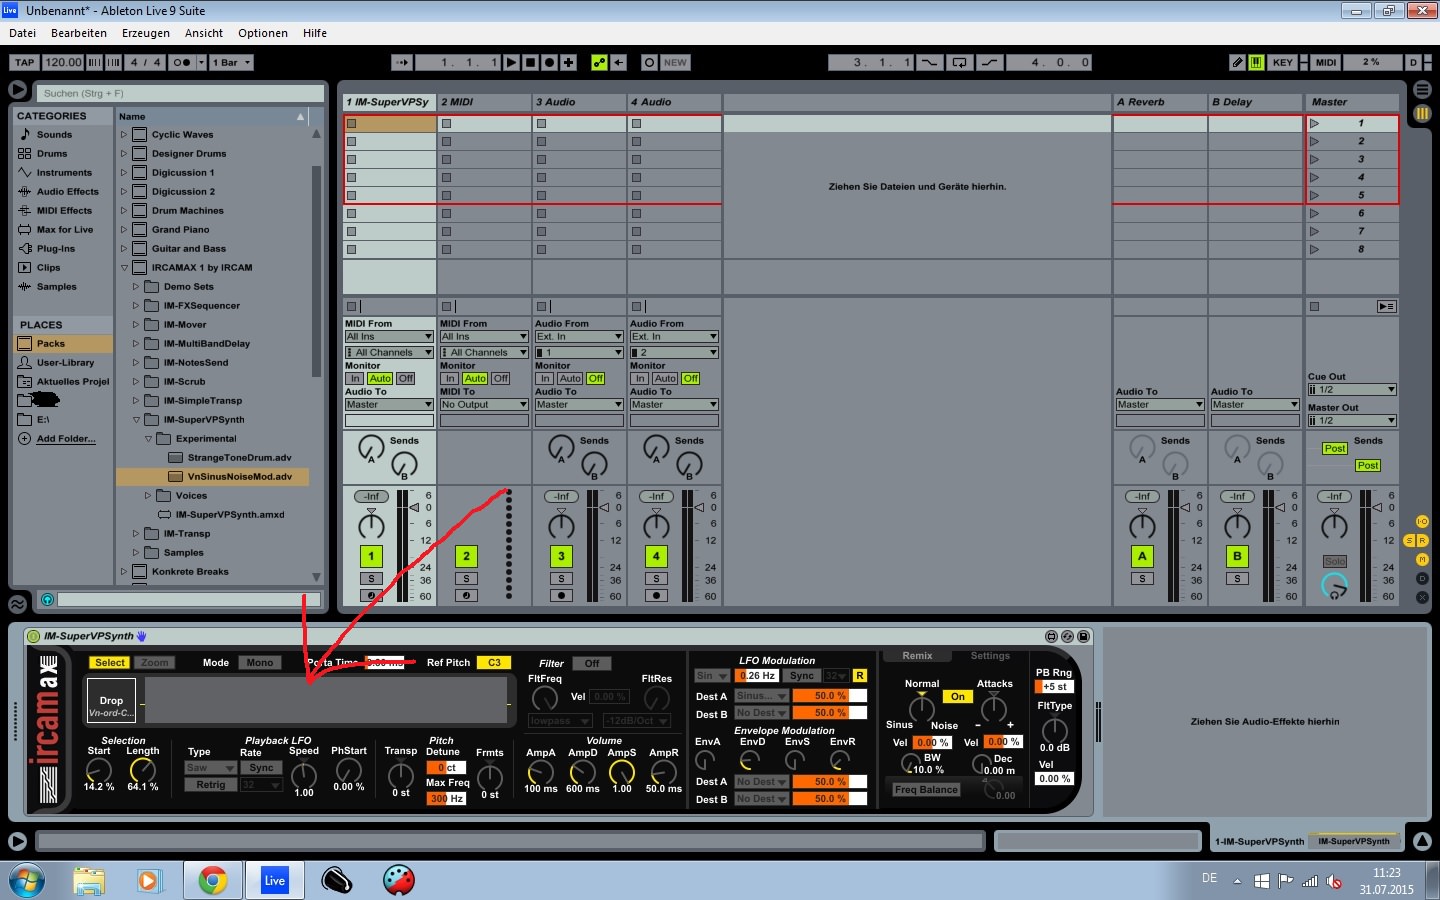
Task: Launch Master scene 6
Action: (x=1314, y=213)
